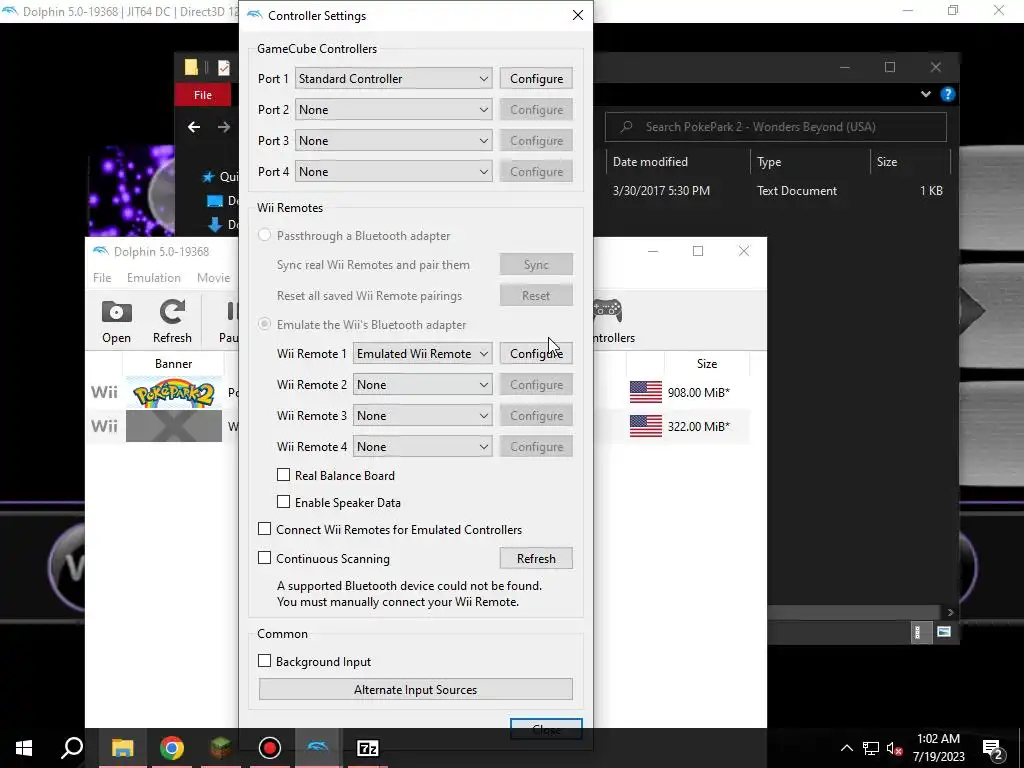Toggle Background Input checkbox

click(264, 661)
